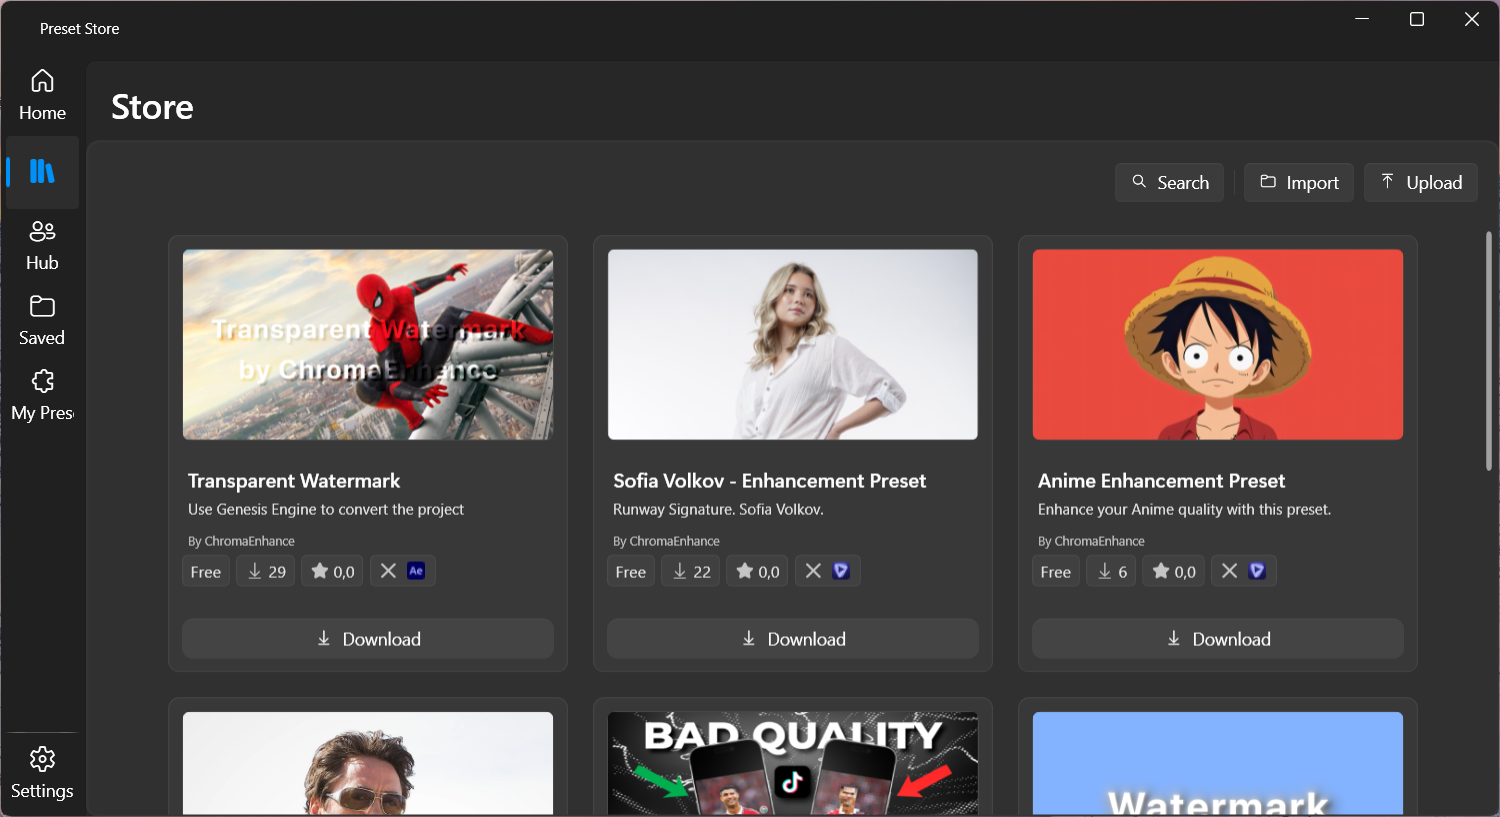The height and width of the screenshot is (817, 1500).
Task: Click the shield icon on Sofia Volkov card
Action: 841,571
